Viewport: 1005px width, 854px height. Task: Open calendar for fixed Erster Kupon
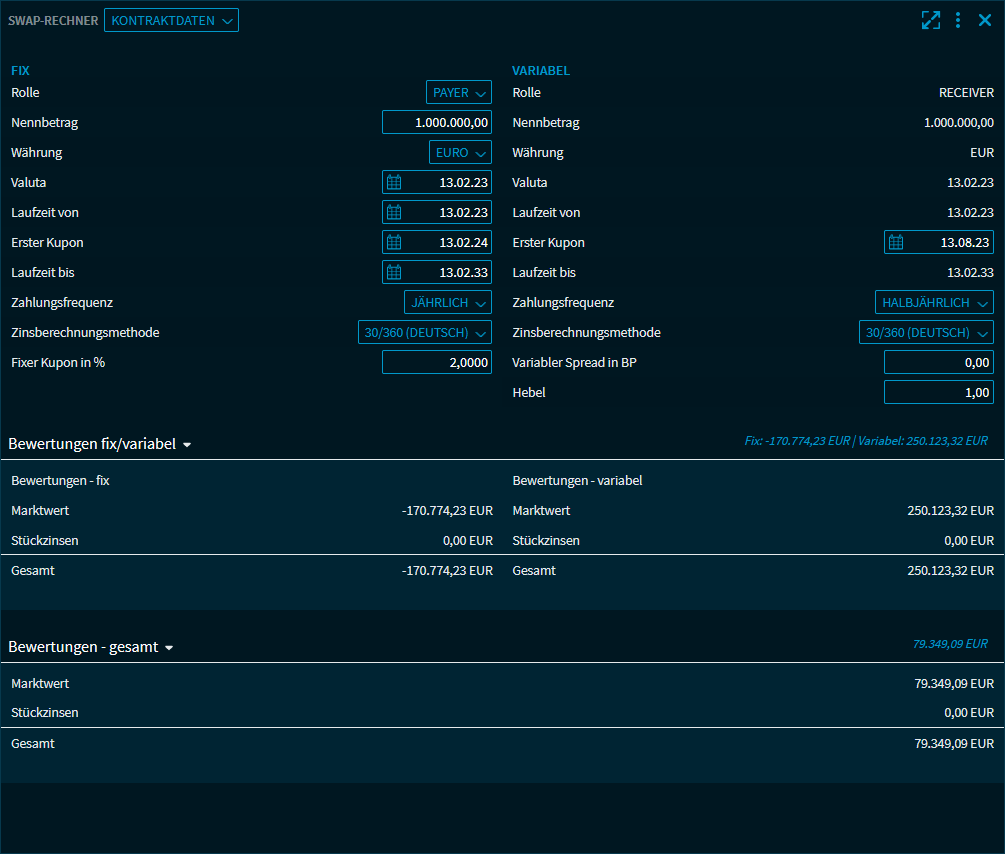click(394, 243)
